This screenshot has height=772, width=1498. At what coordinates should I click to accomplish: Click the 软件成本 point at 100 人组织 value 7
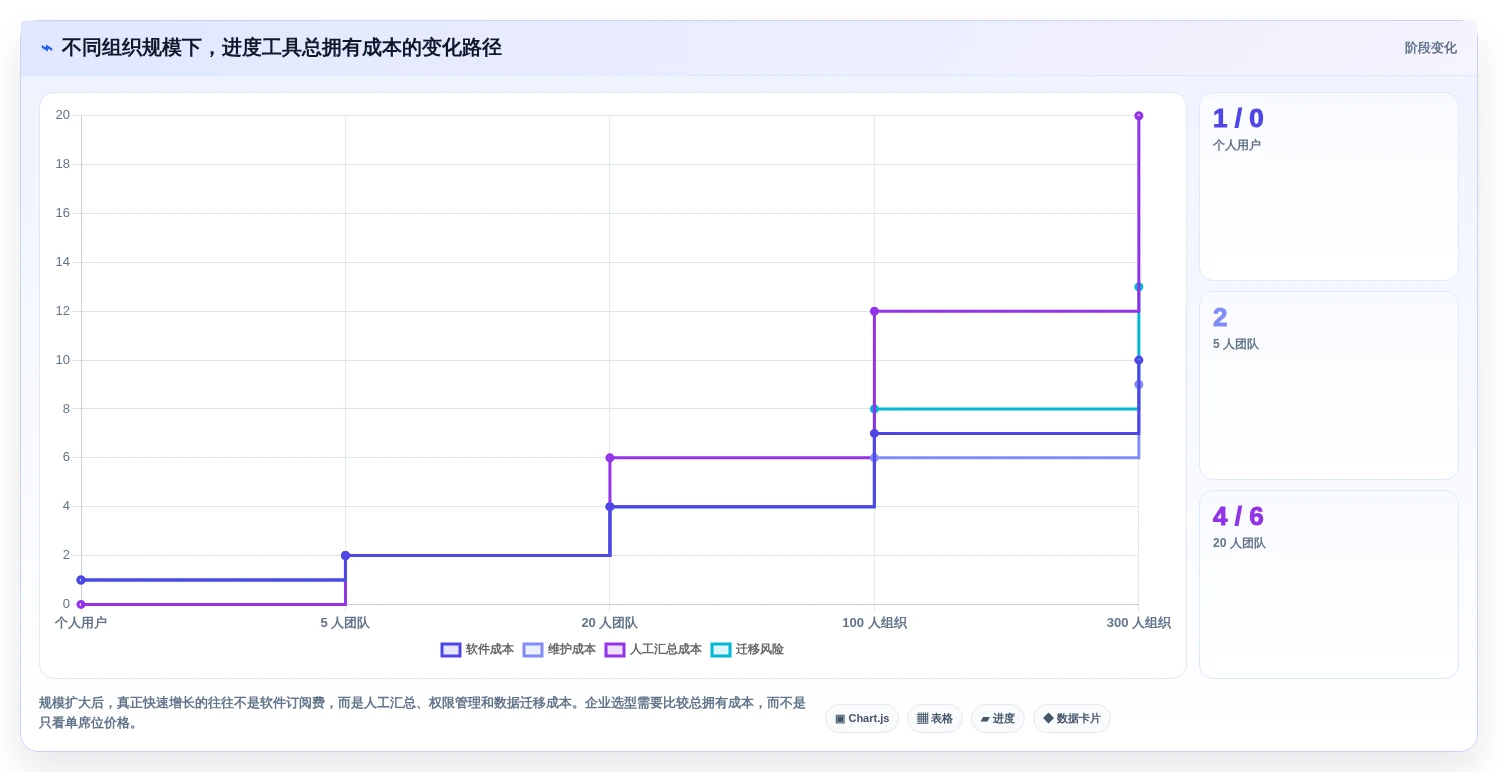pyautogui.click(x=874, y=433)
